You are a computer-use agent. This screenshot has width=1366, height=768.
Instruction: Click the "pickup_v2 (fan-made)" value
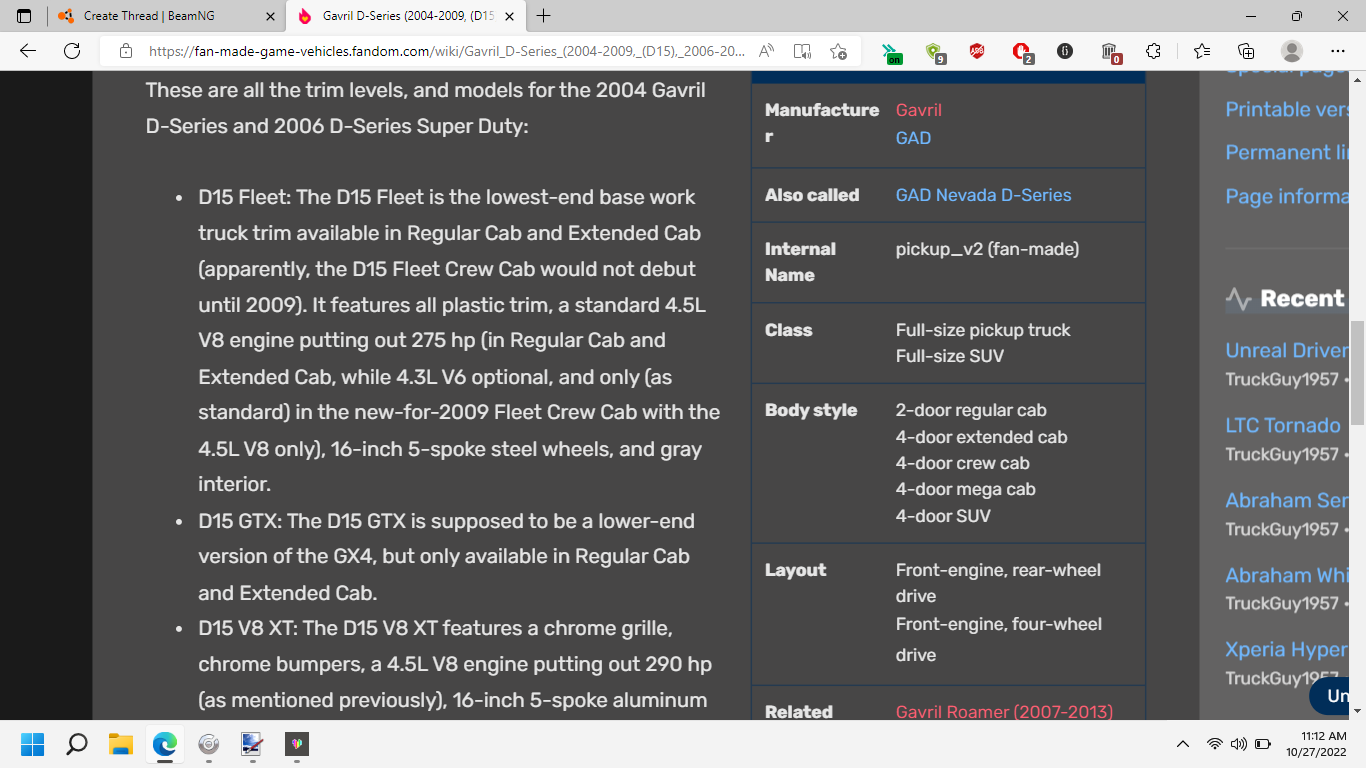pos(987,249)
